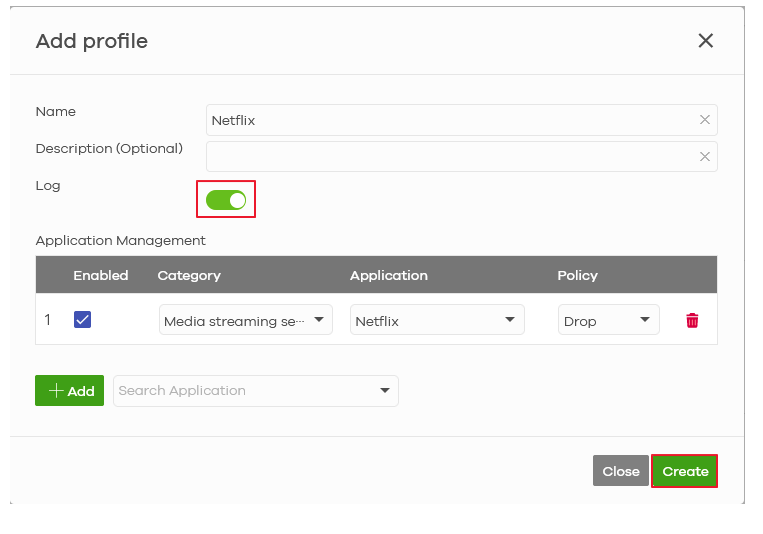Delete the Netflix application row
Viewport: 763px width, 534px height.
[691, 321]
